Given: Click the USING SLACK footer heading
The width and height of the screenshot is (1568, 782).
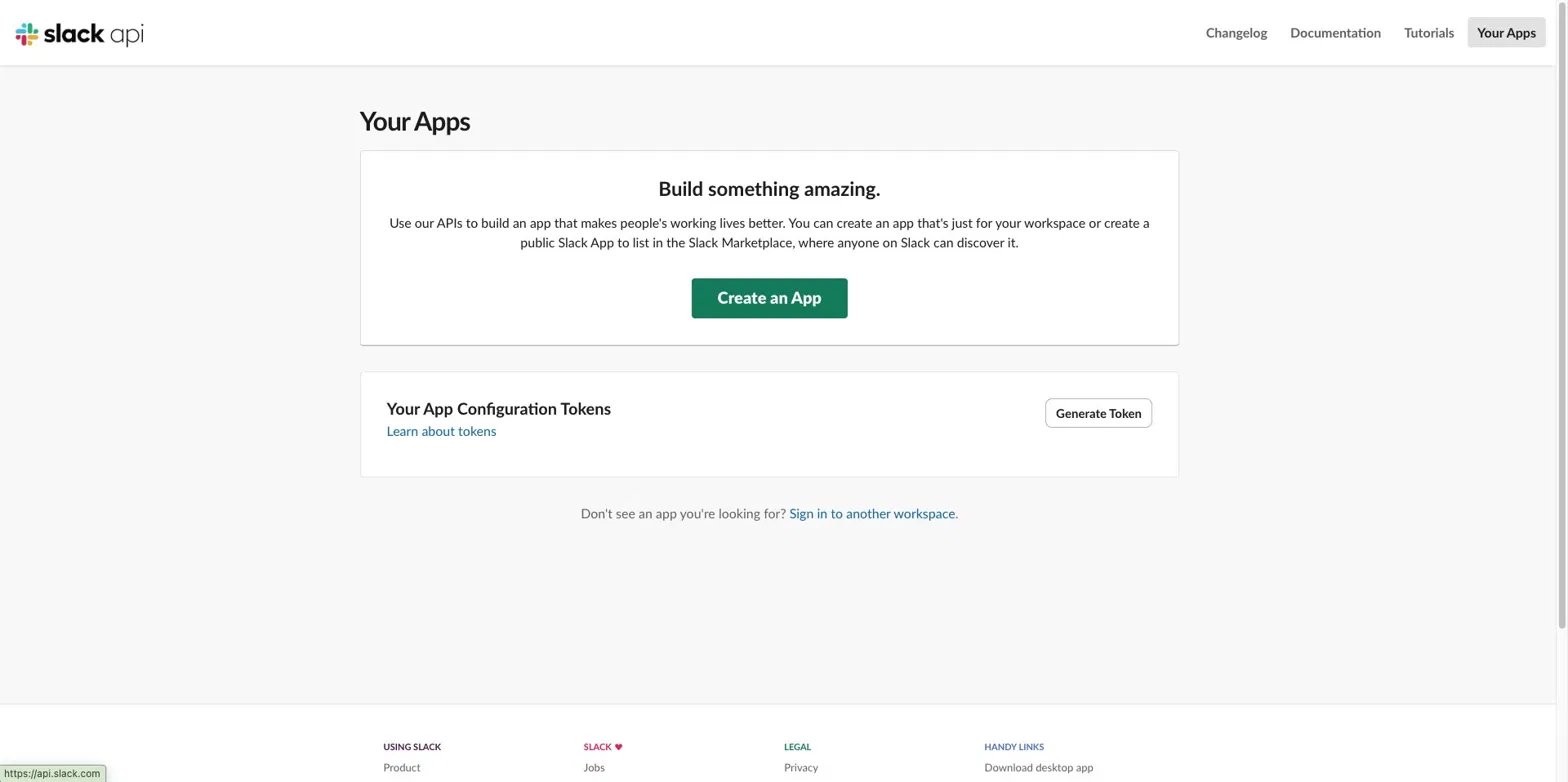Looking at the screenshot, I should tap(412, 747).
